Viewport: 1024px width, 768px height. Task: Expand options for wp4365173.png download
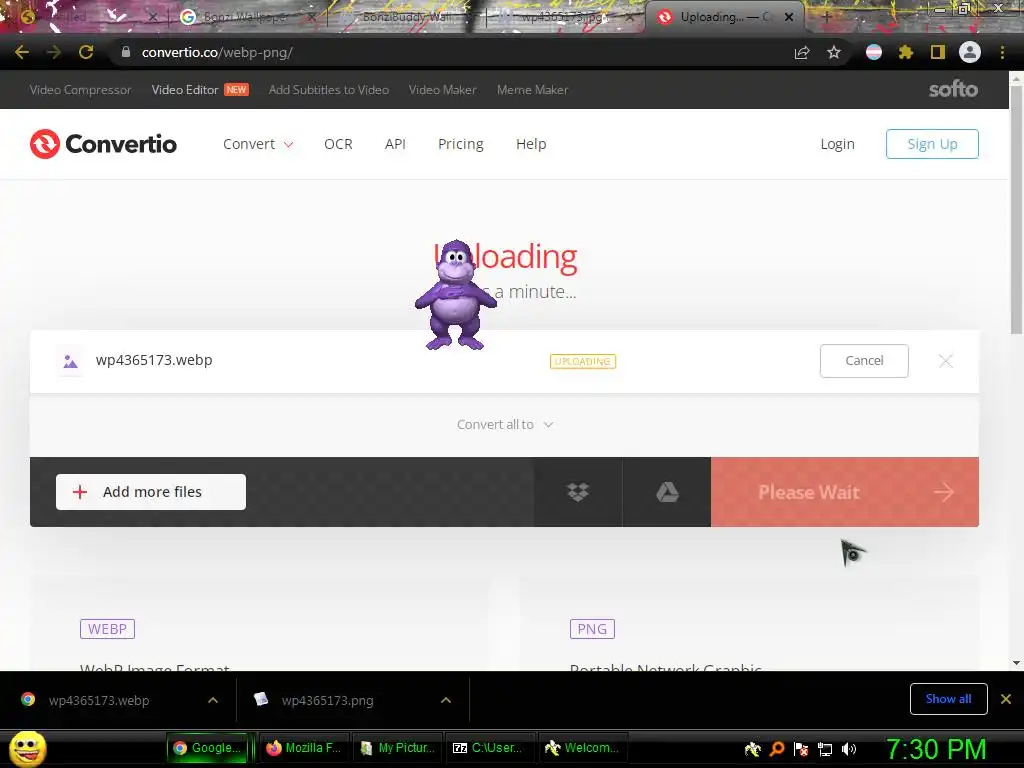point(446,700)
